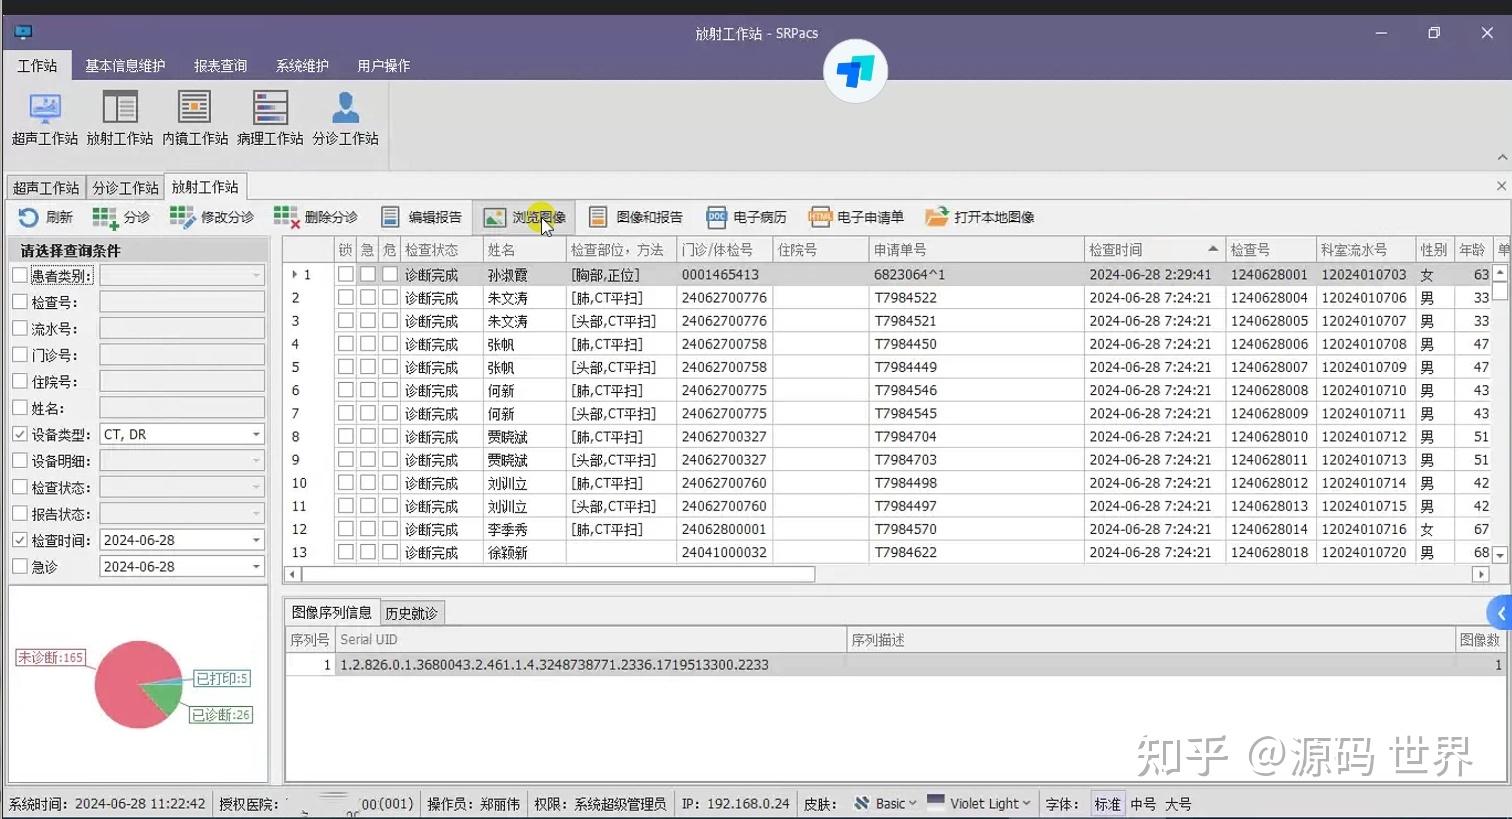The image size is (1512, 819).
Task: Enable the 姓名 name filter checkbox
Action: tap(20, 407)
